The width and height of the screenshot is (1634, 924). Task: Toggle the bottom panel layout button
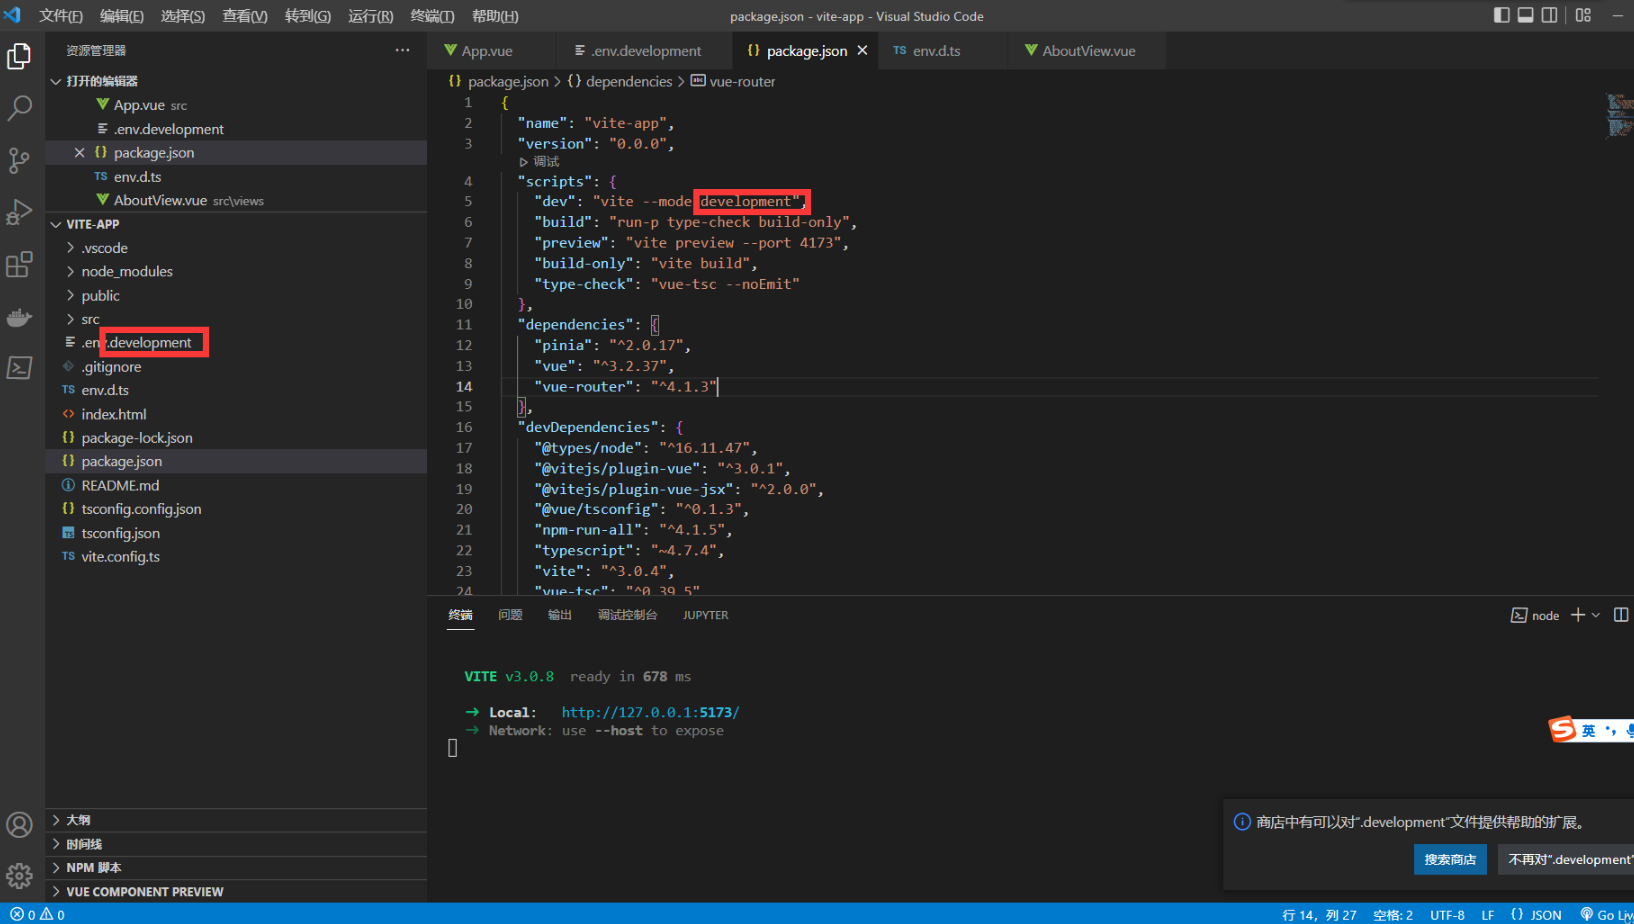tap(1525, 15)
